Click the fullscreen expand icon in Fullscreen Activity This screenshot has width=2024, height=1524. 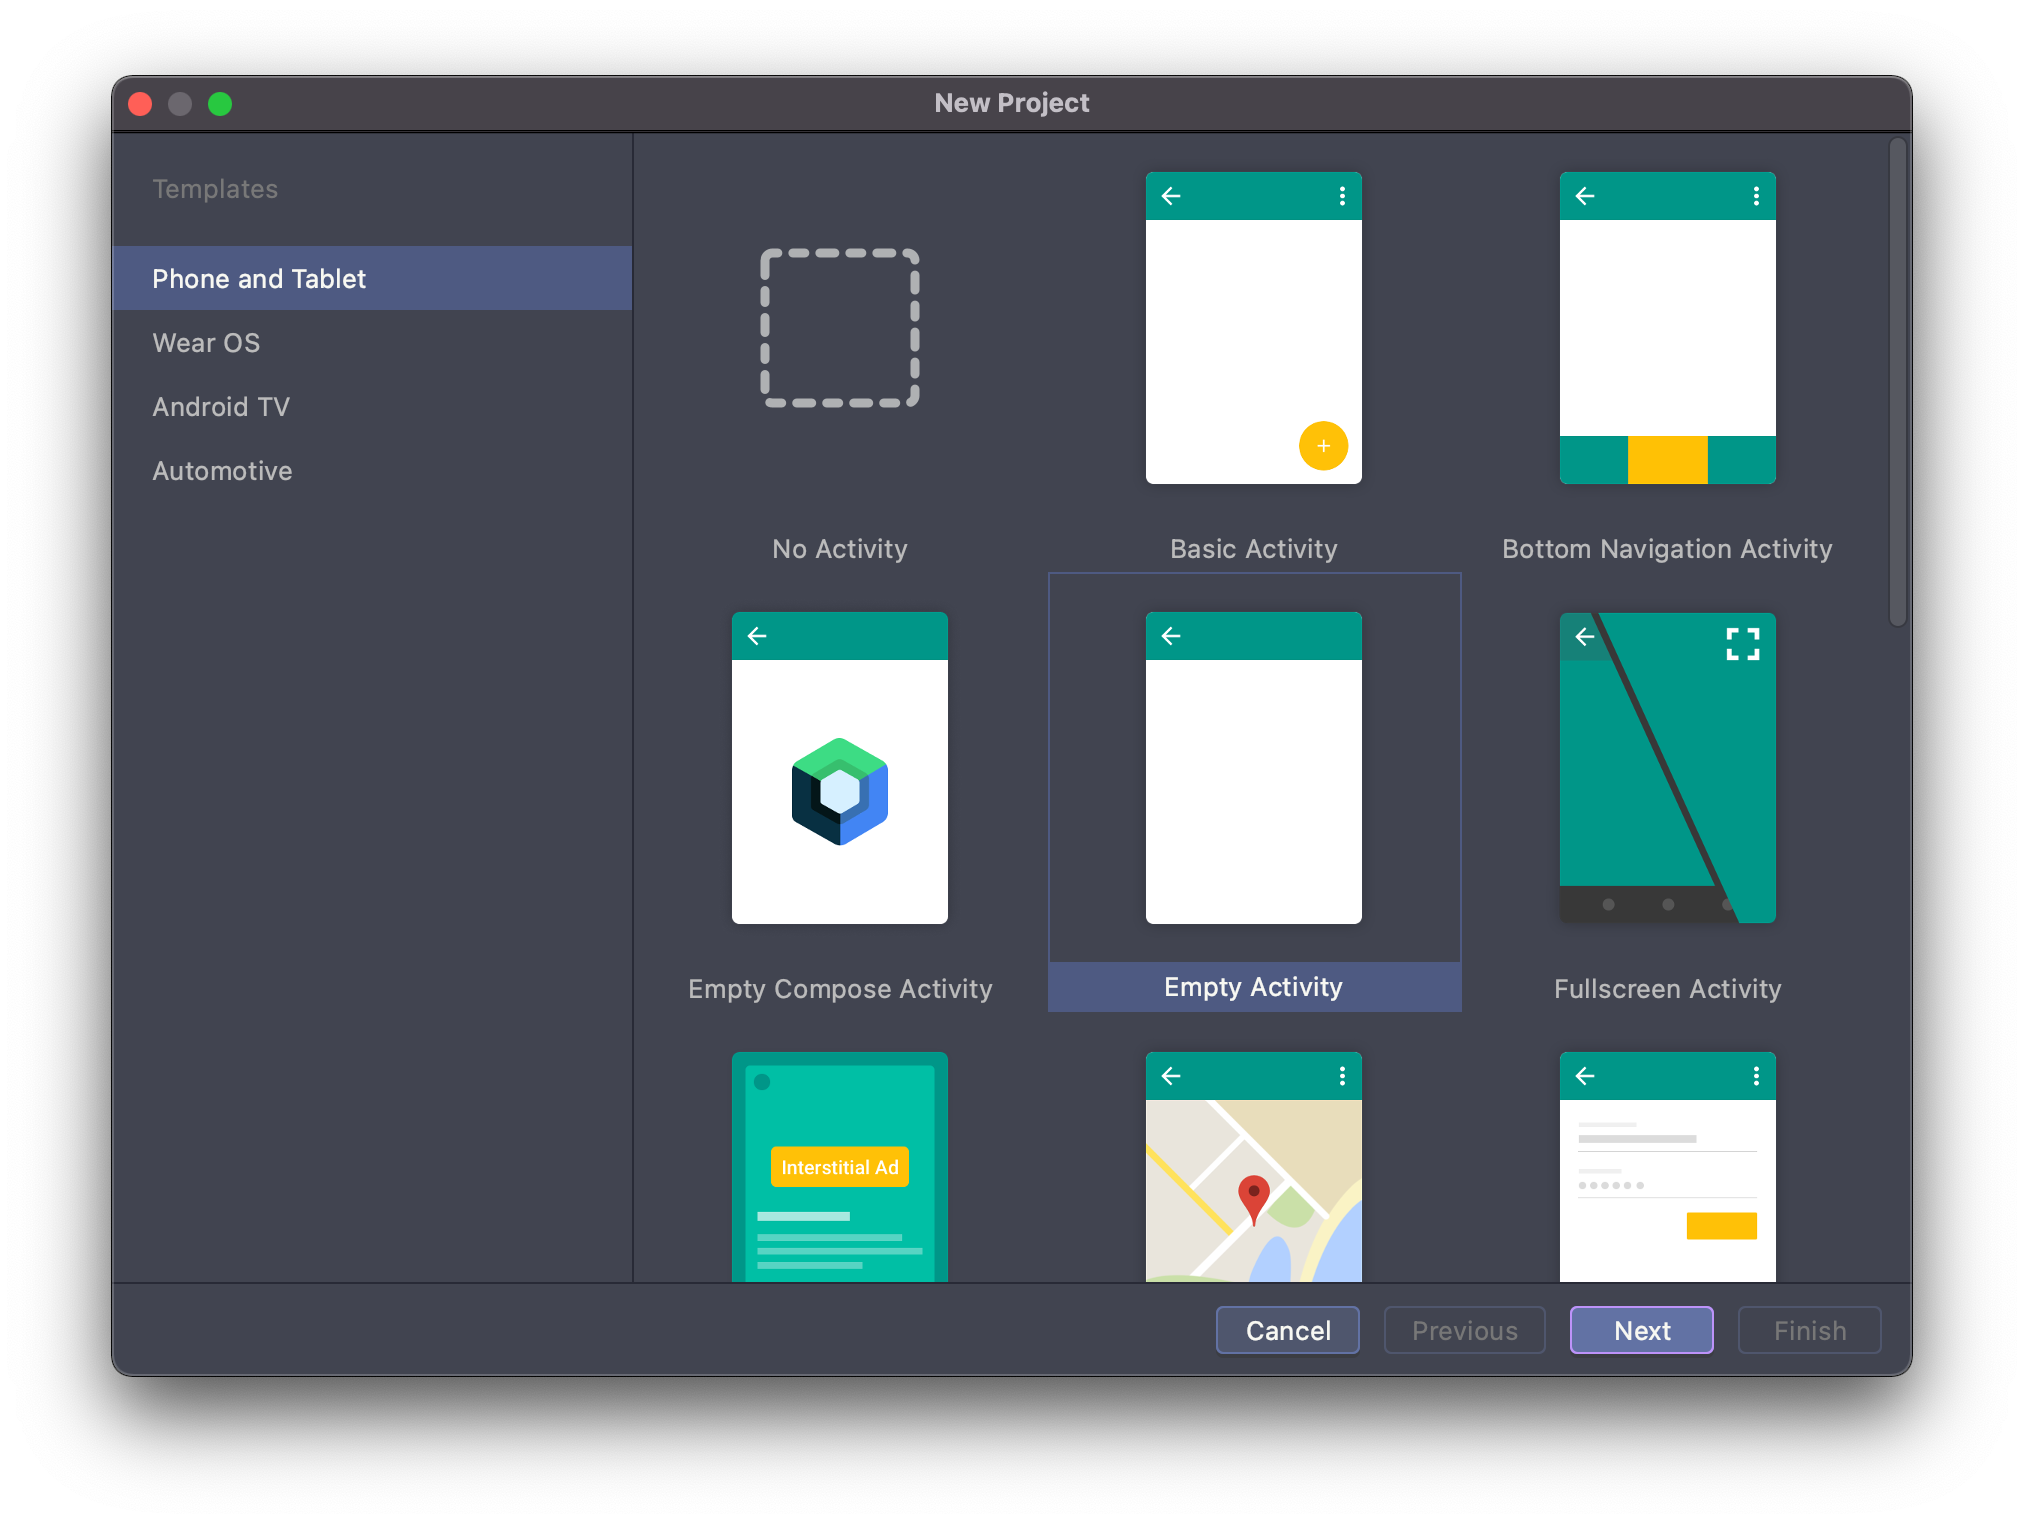(x=1742, y=643)
